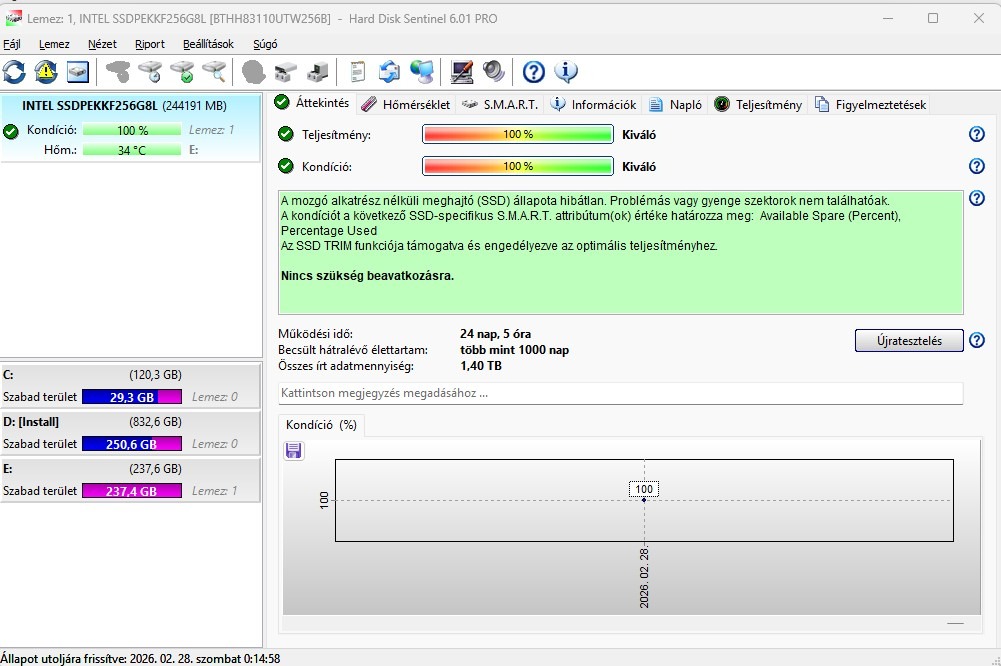Click the Kondíció 100 % gradient bar in overview
This screenshot has width=1001, height=666.
click(518, 166)
